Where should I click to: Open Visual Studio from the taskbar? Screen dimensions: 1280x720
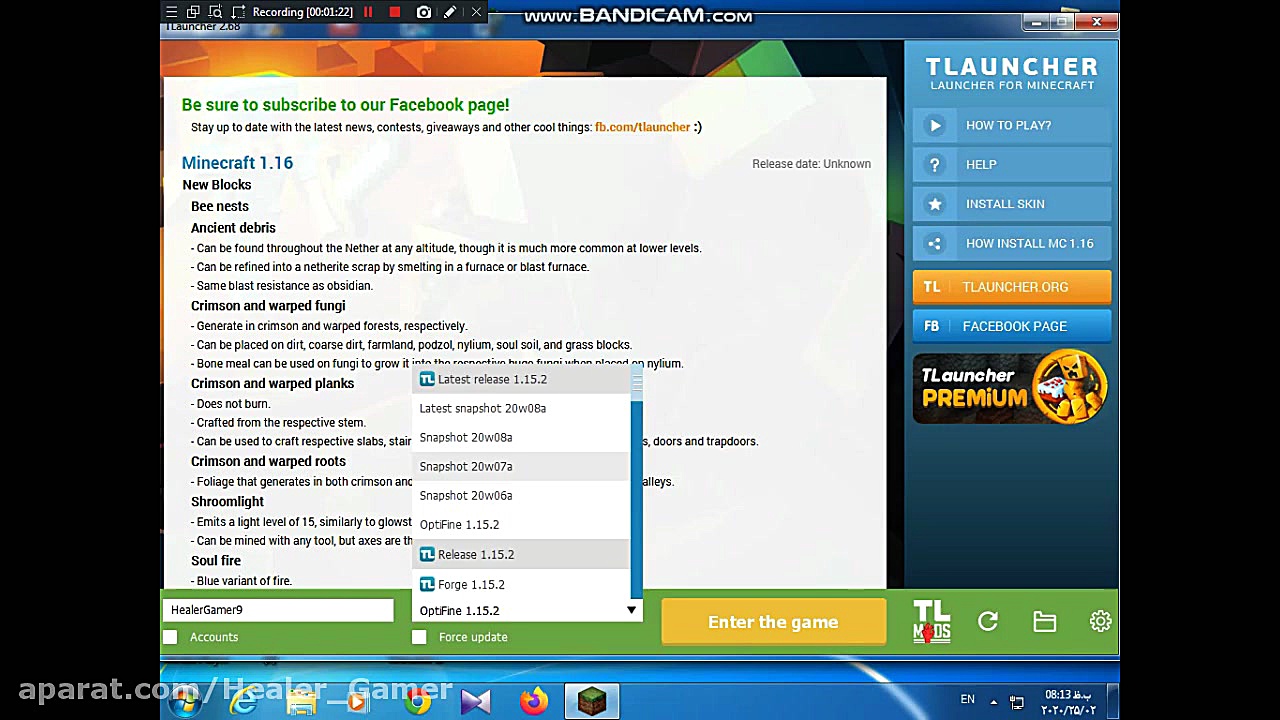(x=476, y=701)
